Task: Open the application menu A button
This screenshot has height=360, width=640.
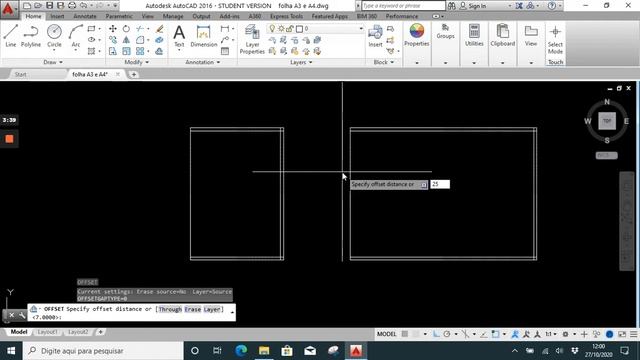Action: (8, 8)
